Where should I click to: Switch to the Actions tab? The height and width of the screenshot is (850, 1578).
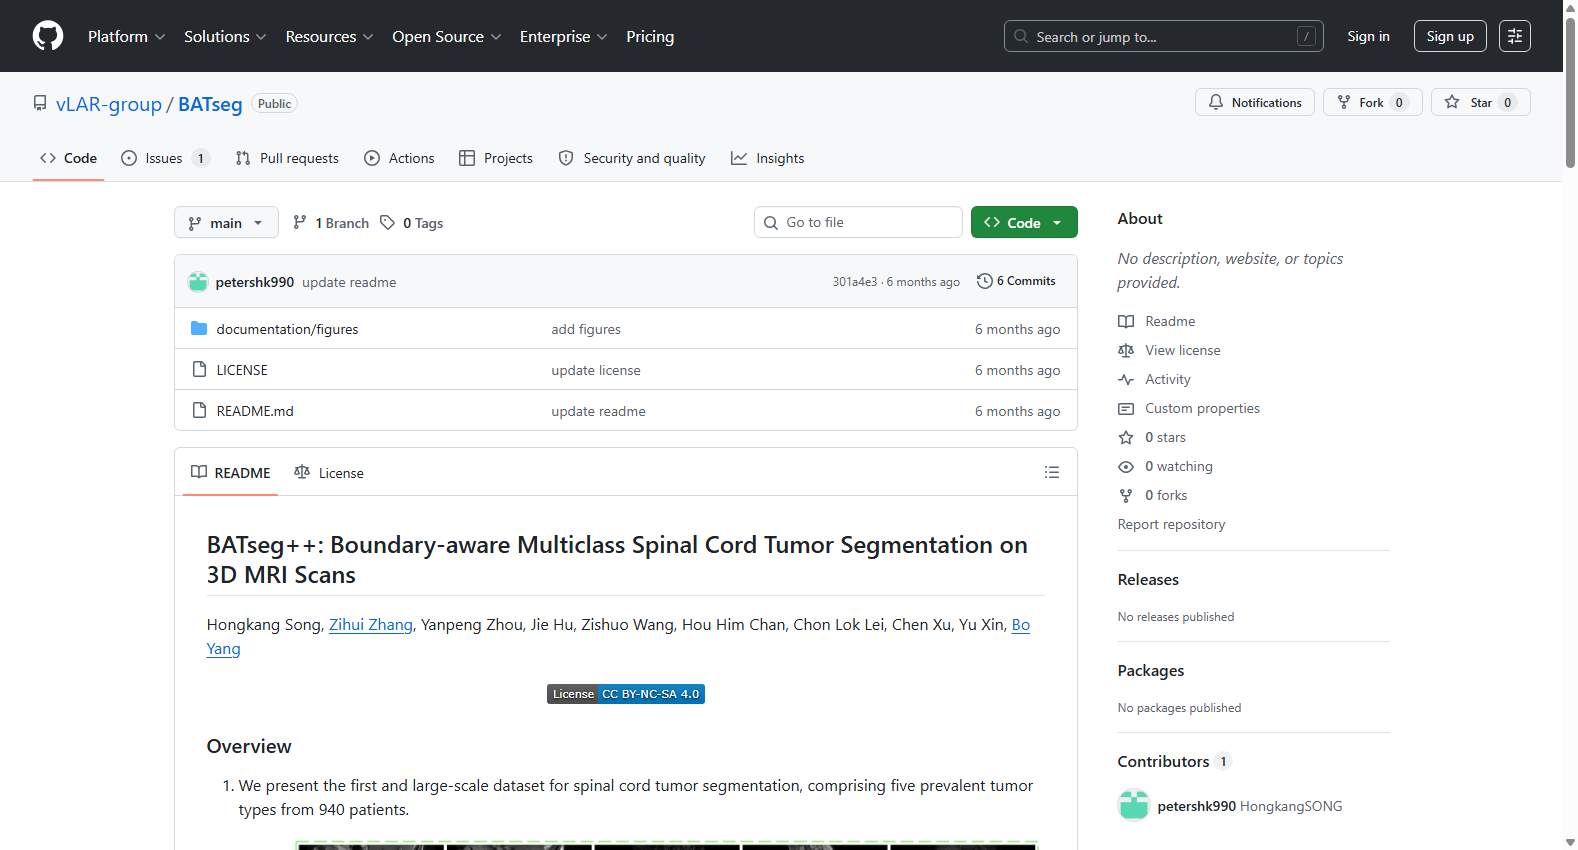[x=399, y=158]
